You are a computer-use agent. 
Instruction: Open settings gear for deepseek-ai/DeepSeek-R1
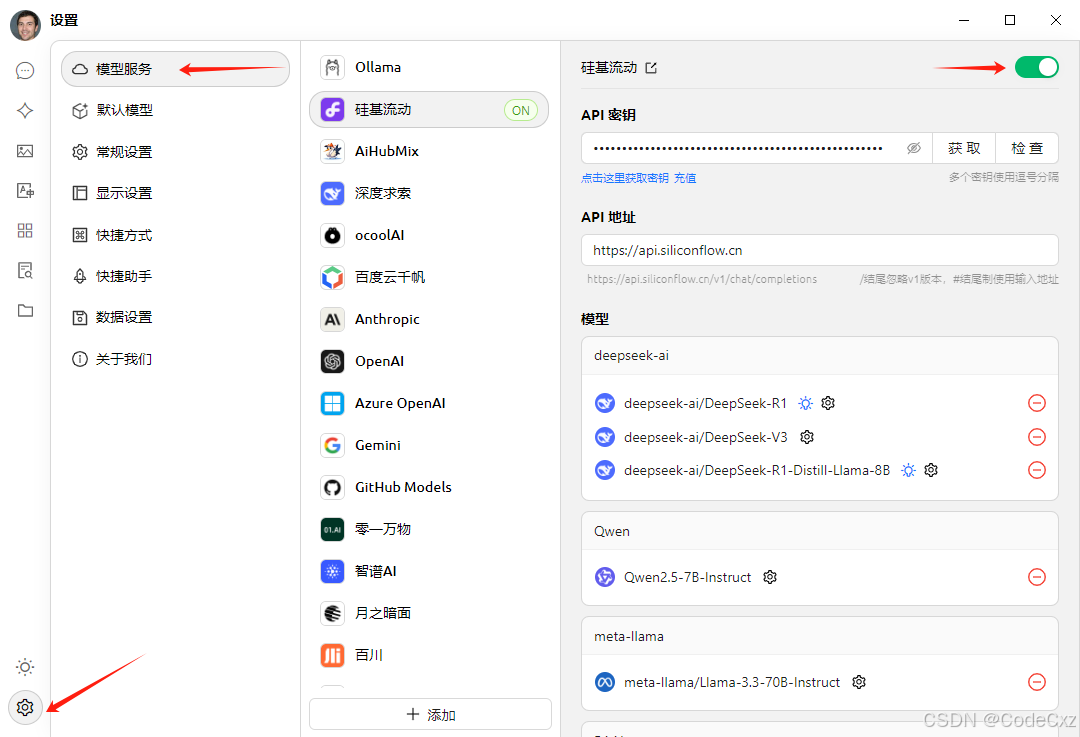[x=828, y=403]
